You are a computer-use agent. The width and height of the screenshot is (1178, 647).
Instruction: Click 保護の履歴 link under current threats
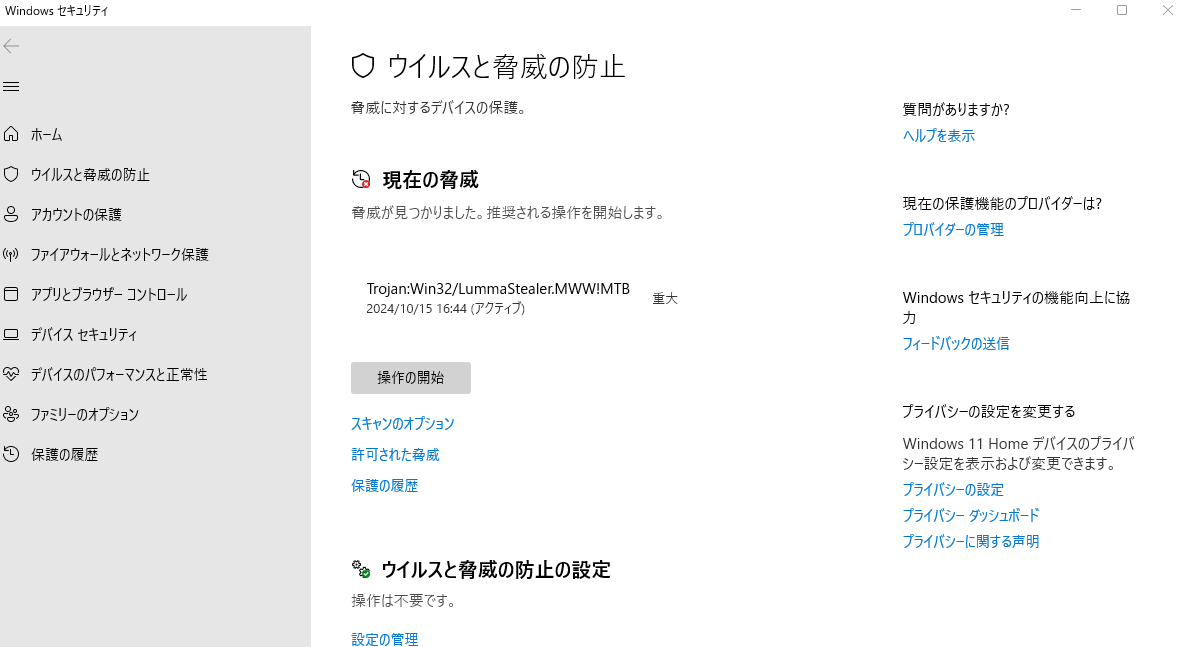click(384, 486)
